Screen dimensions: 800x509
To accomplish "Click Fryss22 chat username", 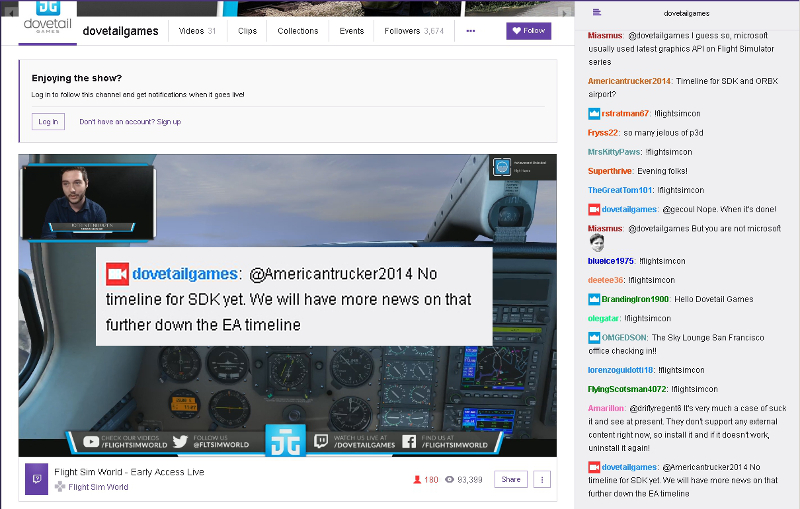I will [x=603, y=133].
